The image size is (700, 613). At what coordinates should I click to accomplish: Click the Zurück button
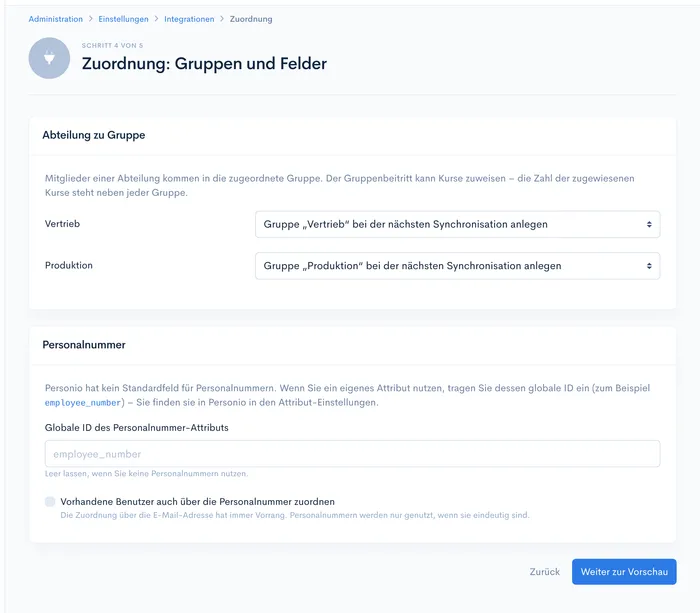(545, 571)
